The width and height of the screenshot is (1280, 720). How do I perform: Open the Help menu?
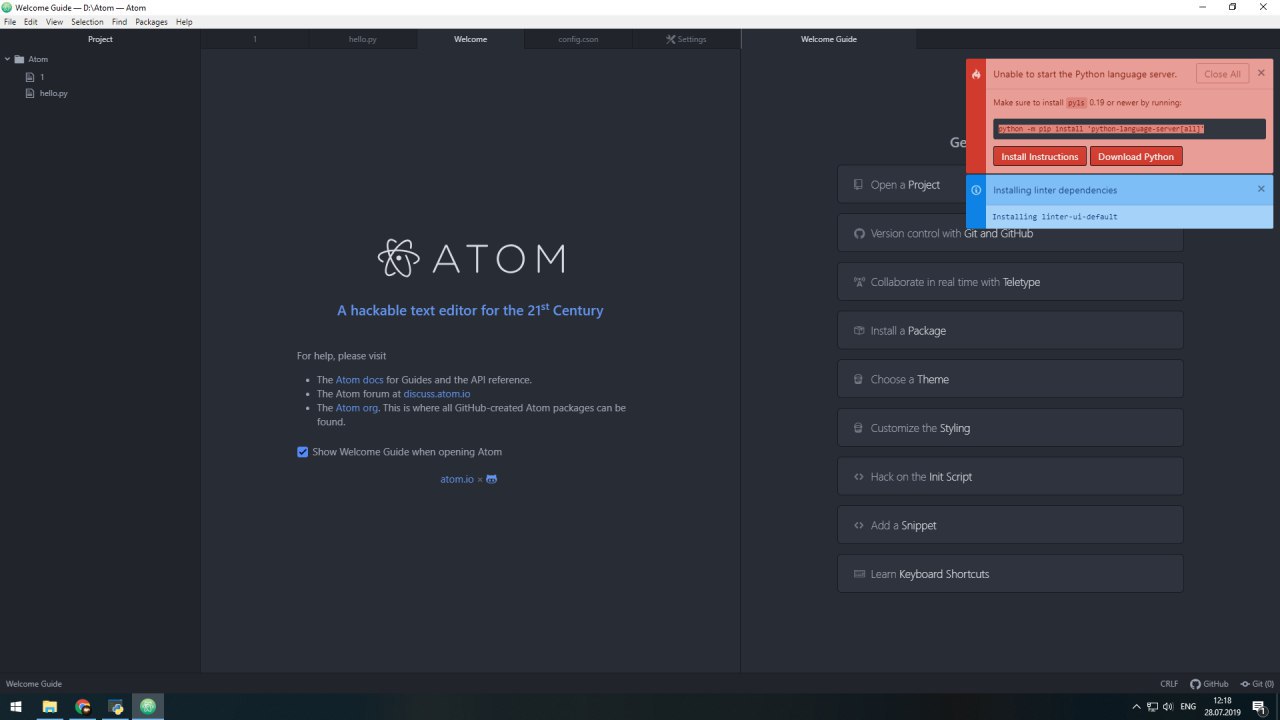(184, 22)
